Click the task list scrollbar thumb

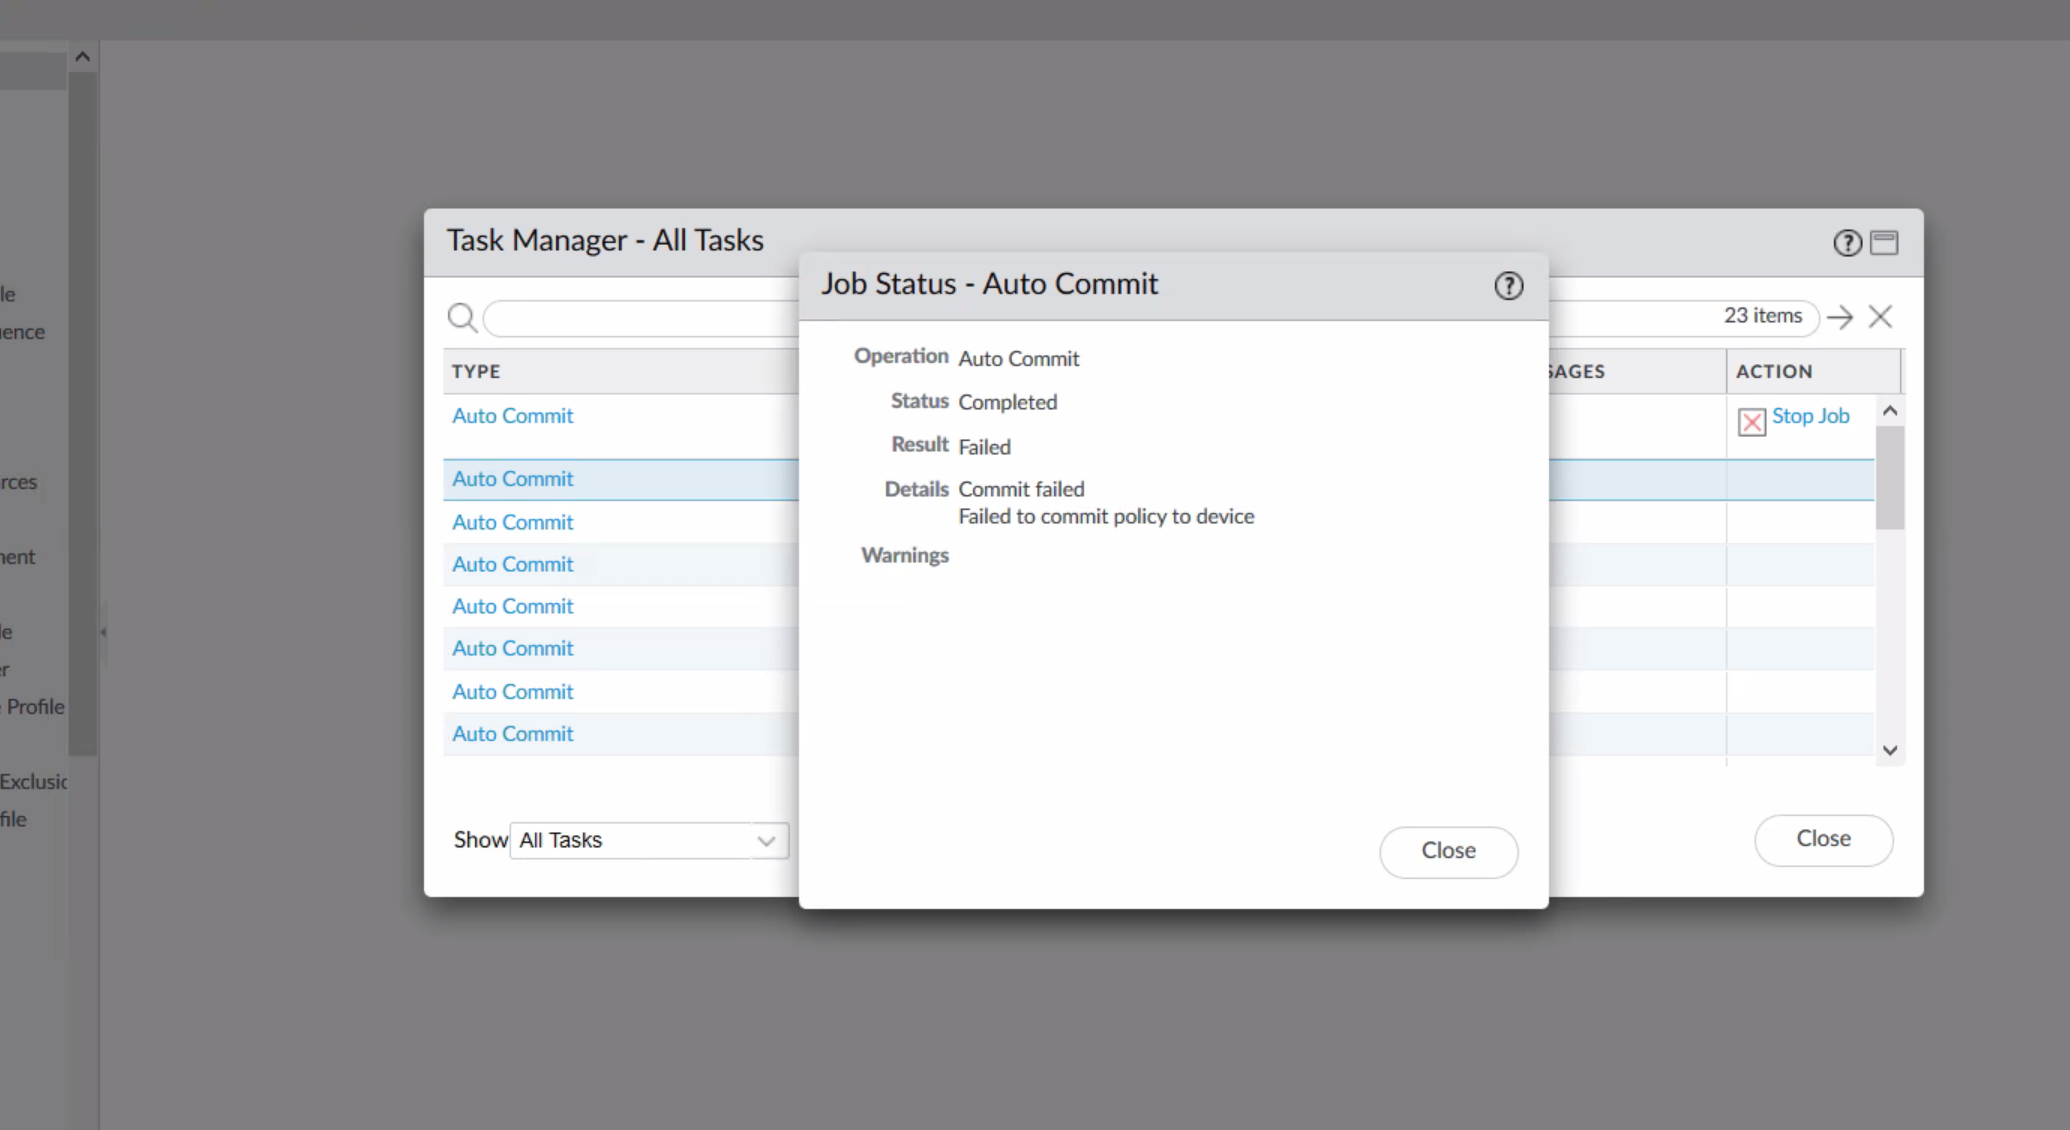coord(1889,477)
